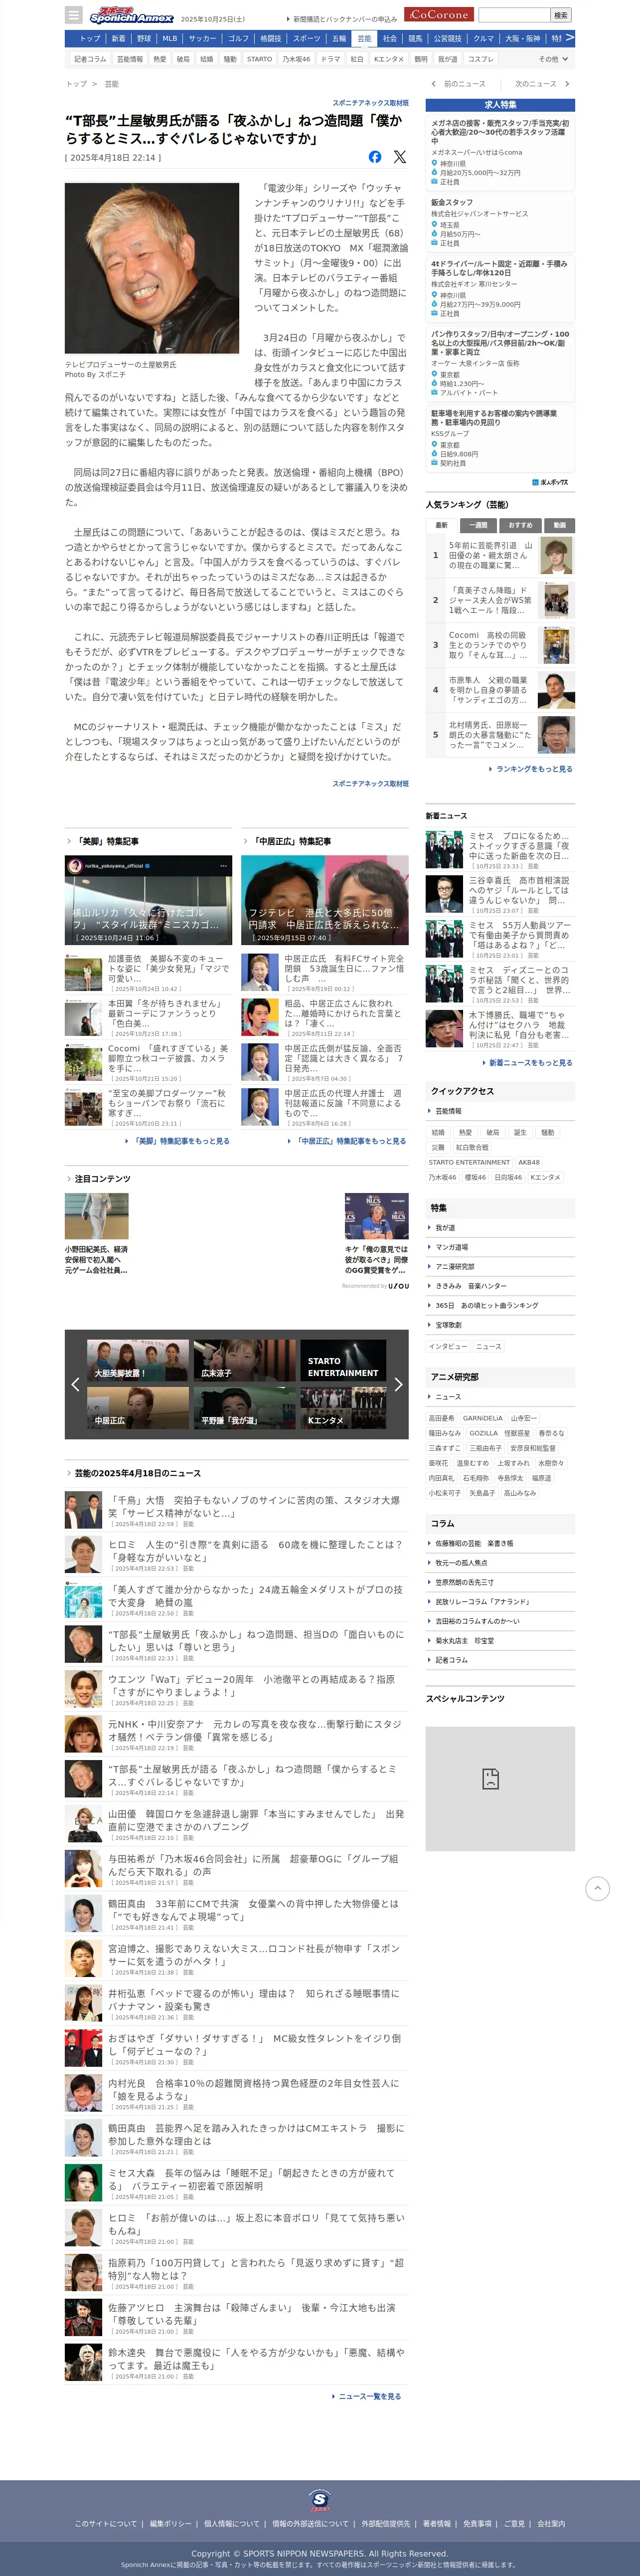Click the 検索 search button

click(x=561, y=15)
